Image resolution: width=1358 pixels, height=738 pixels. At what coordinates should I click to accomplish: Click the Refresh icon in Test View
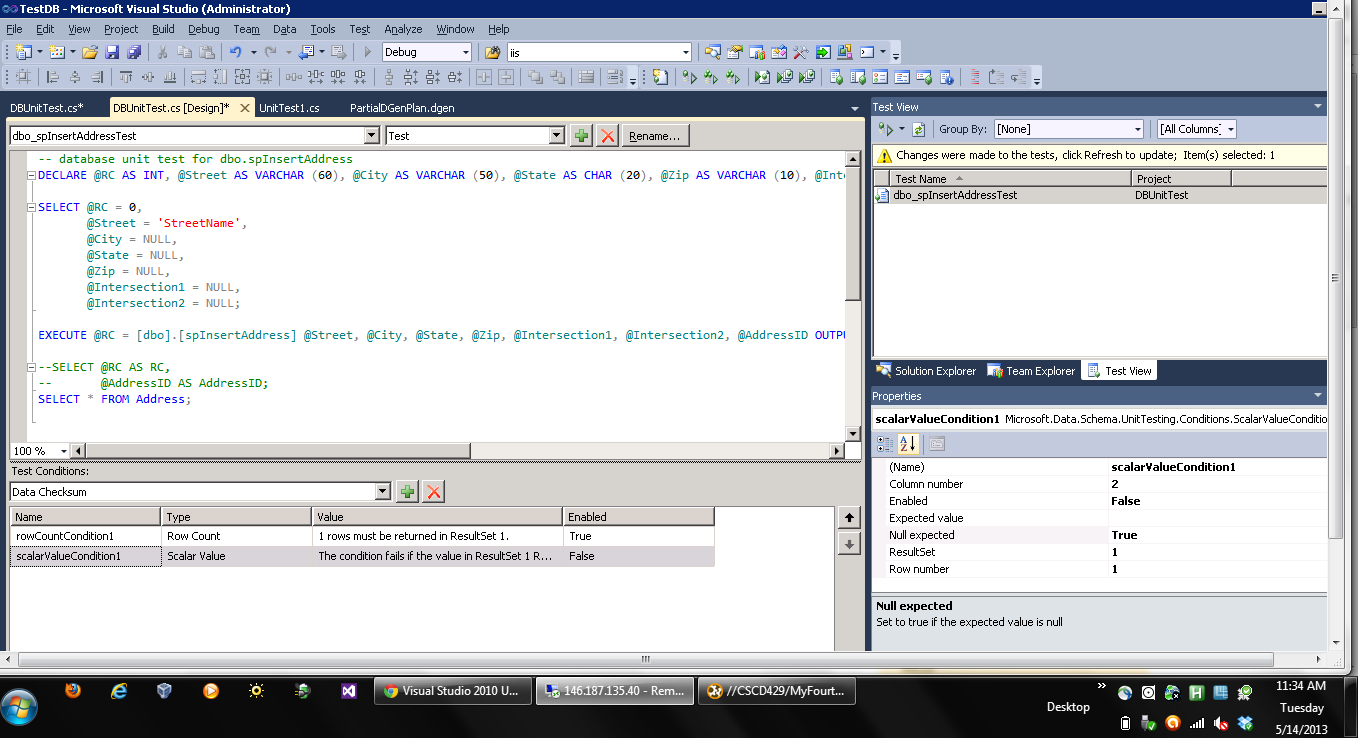919,129
